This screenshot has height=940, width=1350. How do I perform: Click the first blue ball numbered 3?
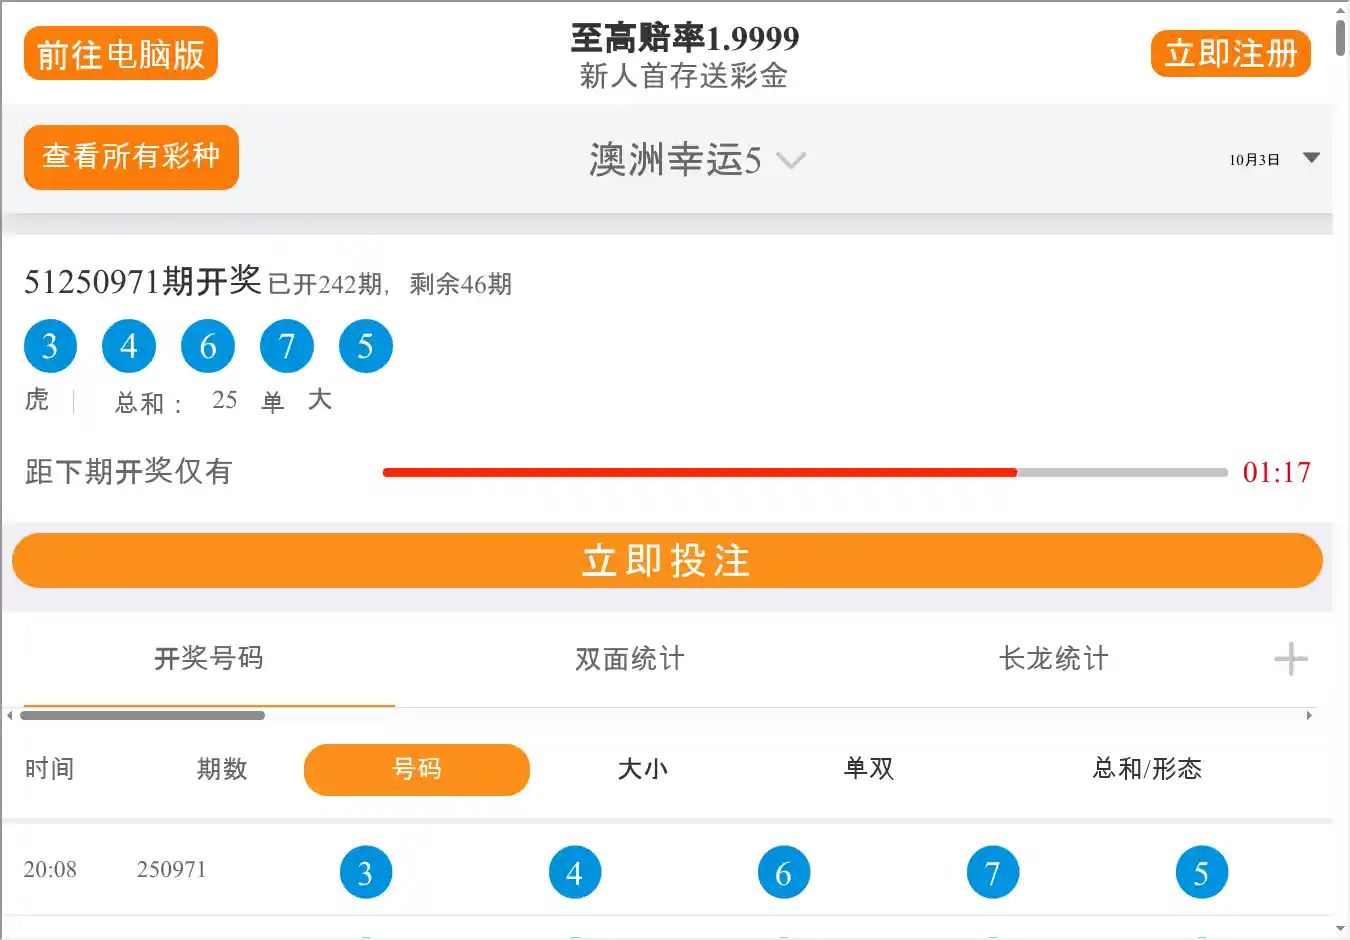50,346
